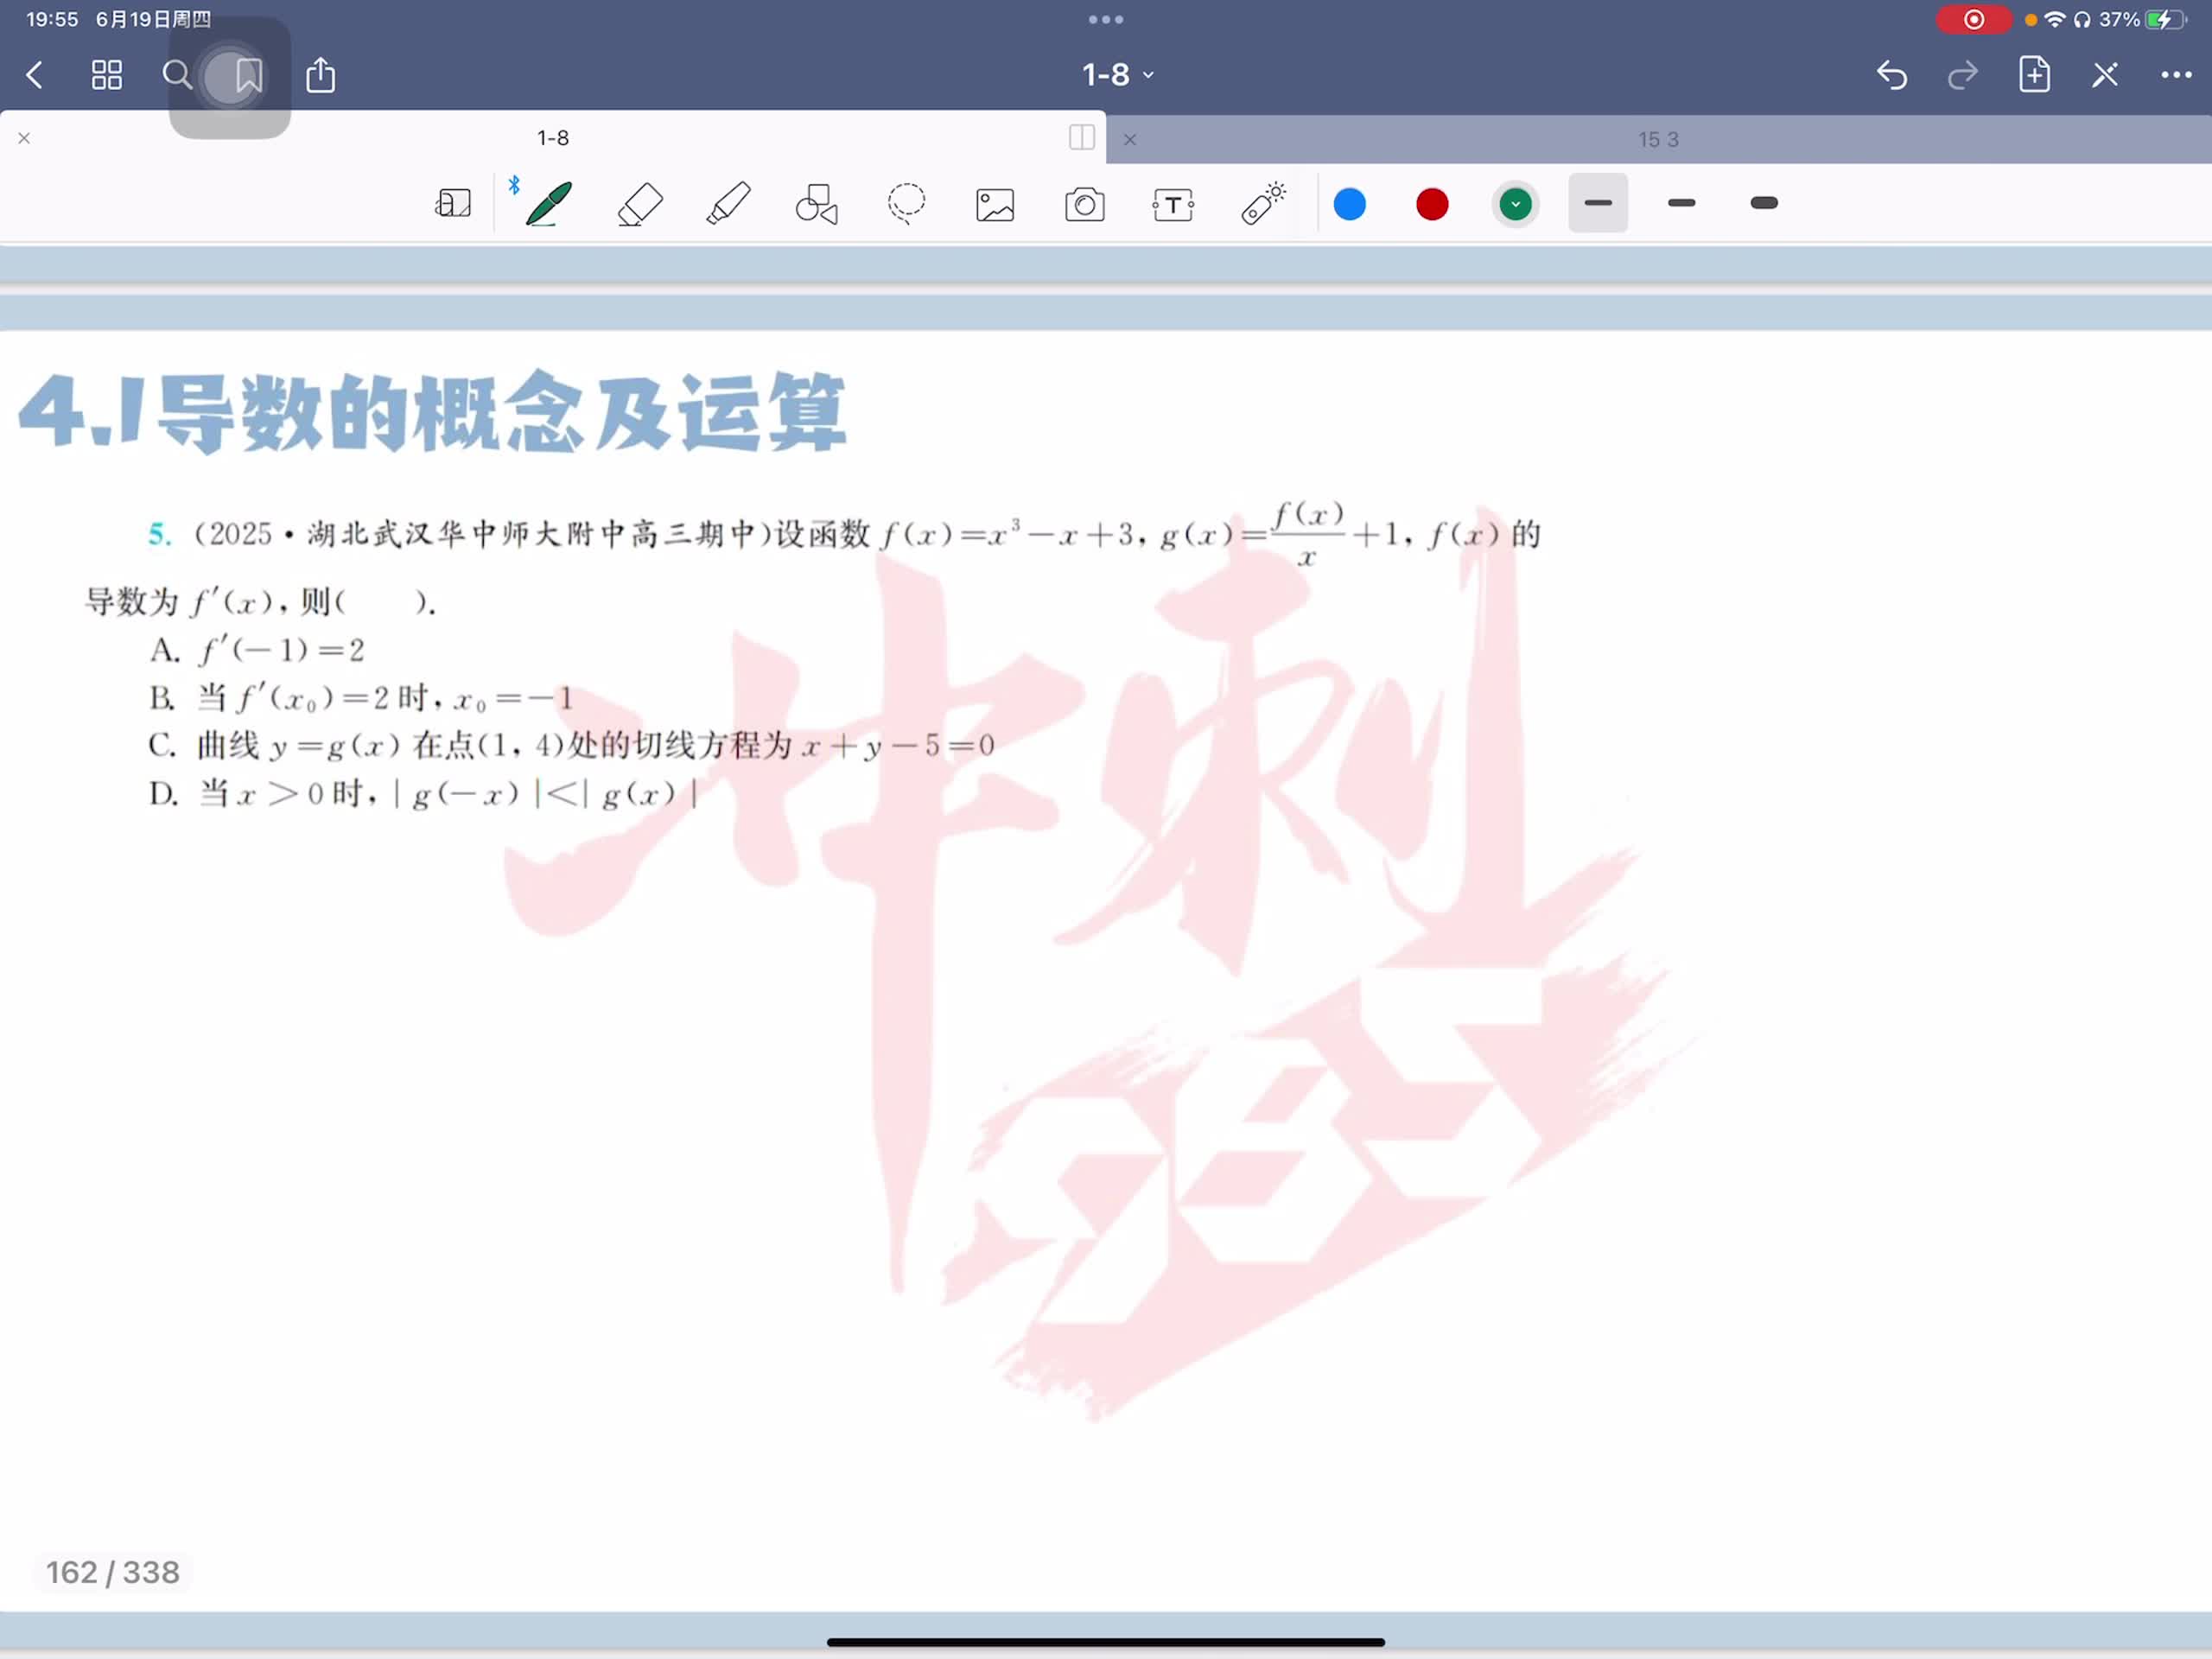Select the Lasso selection tool

(x=906, y=204)
